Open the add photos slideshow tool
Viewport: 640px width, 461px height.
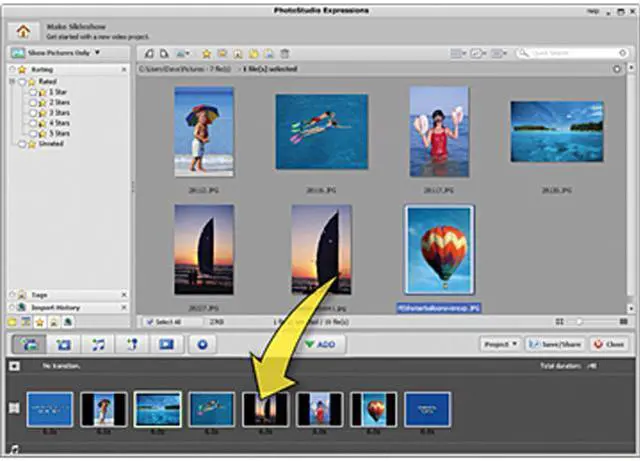click(29, 344)
